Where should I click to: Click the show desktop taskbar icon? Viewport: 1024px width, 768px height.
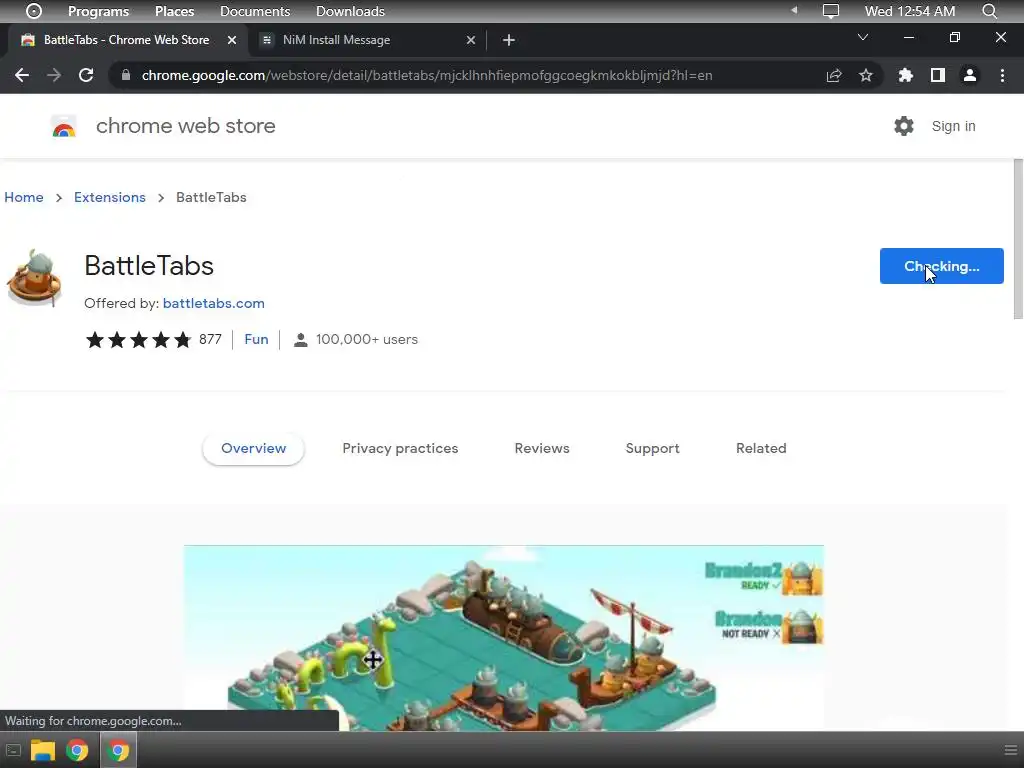point(13,750)
